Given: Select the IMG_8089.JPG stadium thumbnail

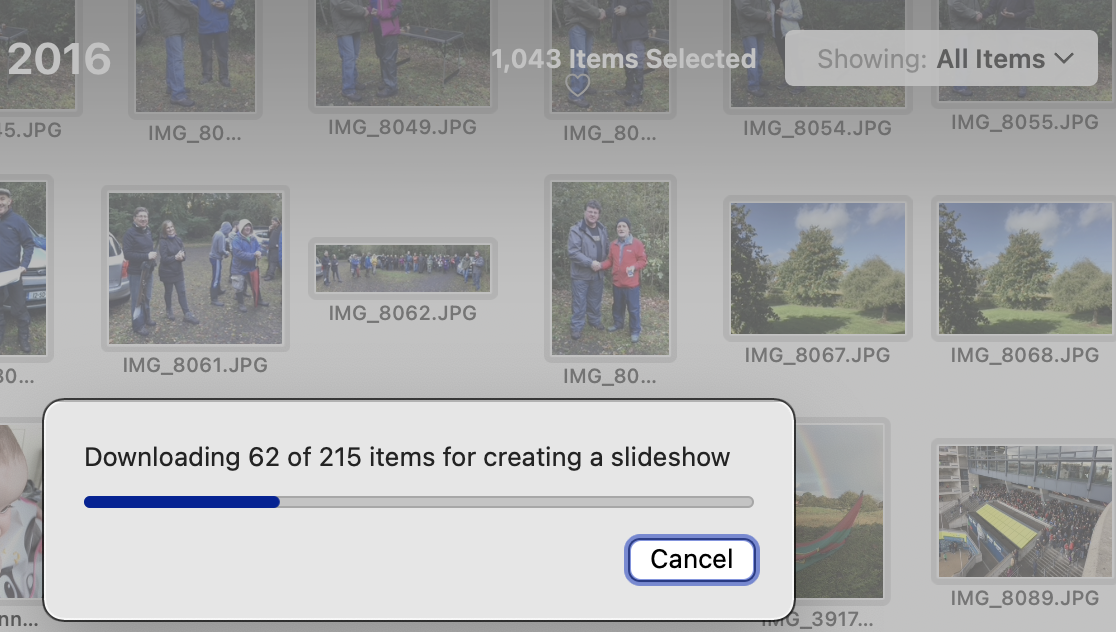Looking at the screenshot, I should coord(1025,511).
